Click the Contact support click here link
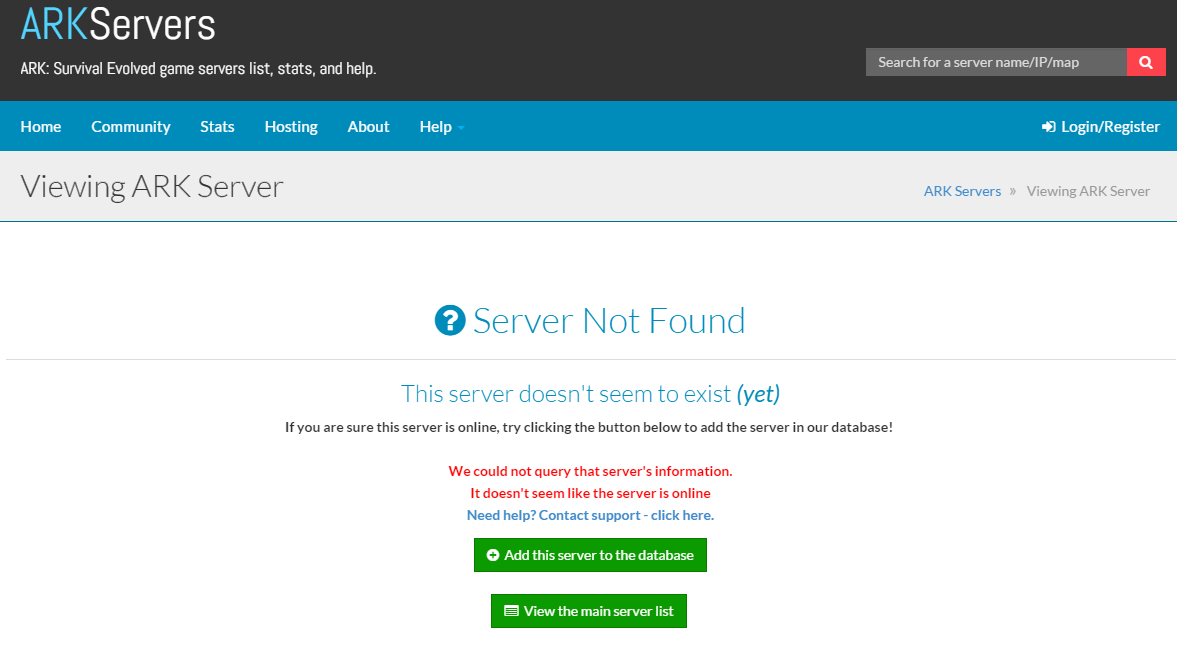 pos(590,515)
